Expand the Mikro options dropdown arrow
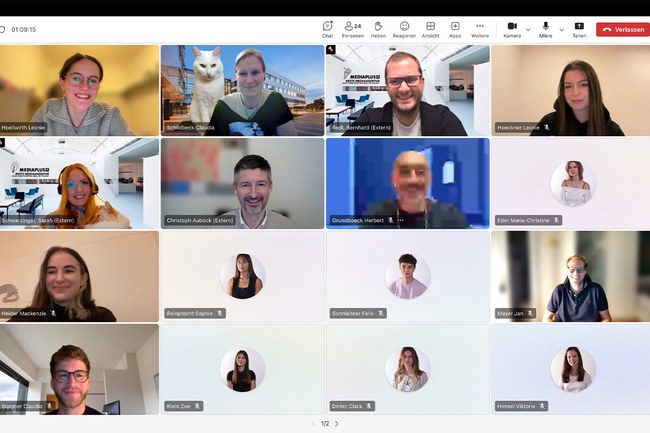This screenshot has height=433, width=650. click(x=561, y=29)
